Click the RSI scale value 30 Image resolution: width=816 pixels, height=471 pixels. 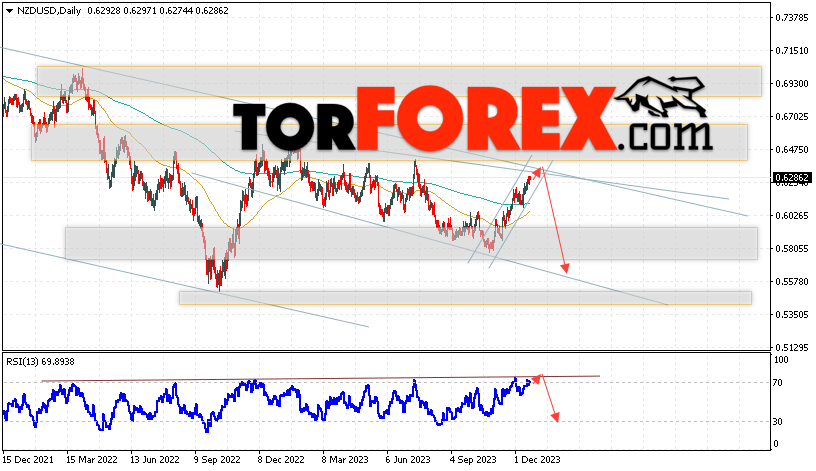[777, 422]
